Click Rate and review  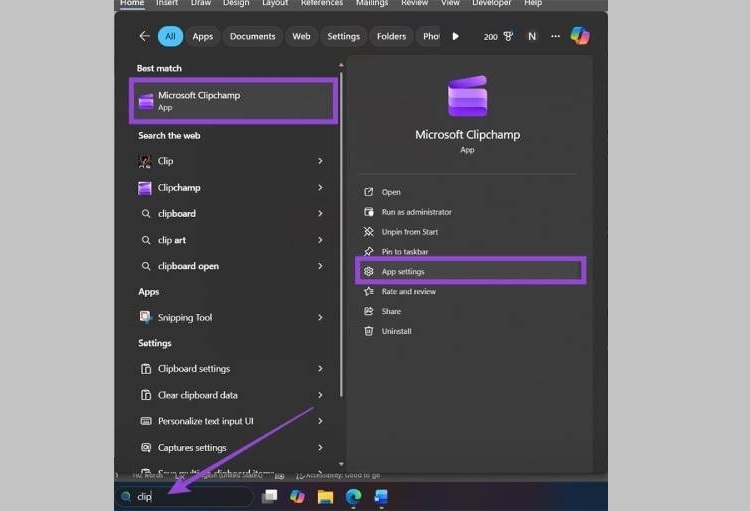click(408, 291)
